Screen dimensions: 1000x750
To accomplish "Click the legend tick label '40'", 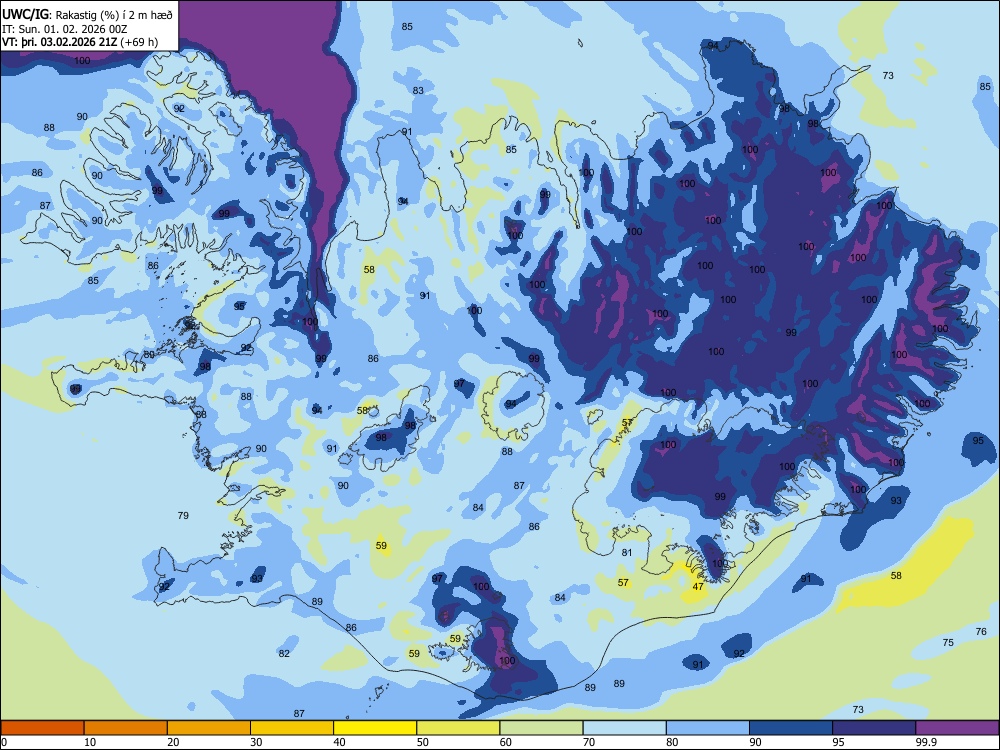I will (x=339, y=742).
